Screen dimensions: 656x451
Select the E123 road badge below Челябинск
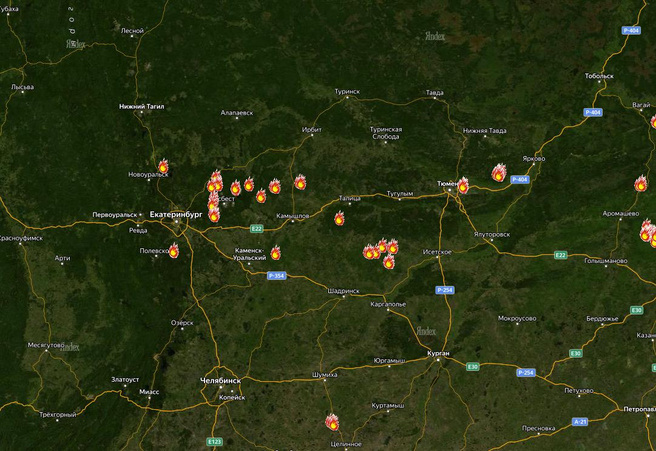215,441
